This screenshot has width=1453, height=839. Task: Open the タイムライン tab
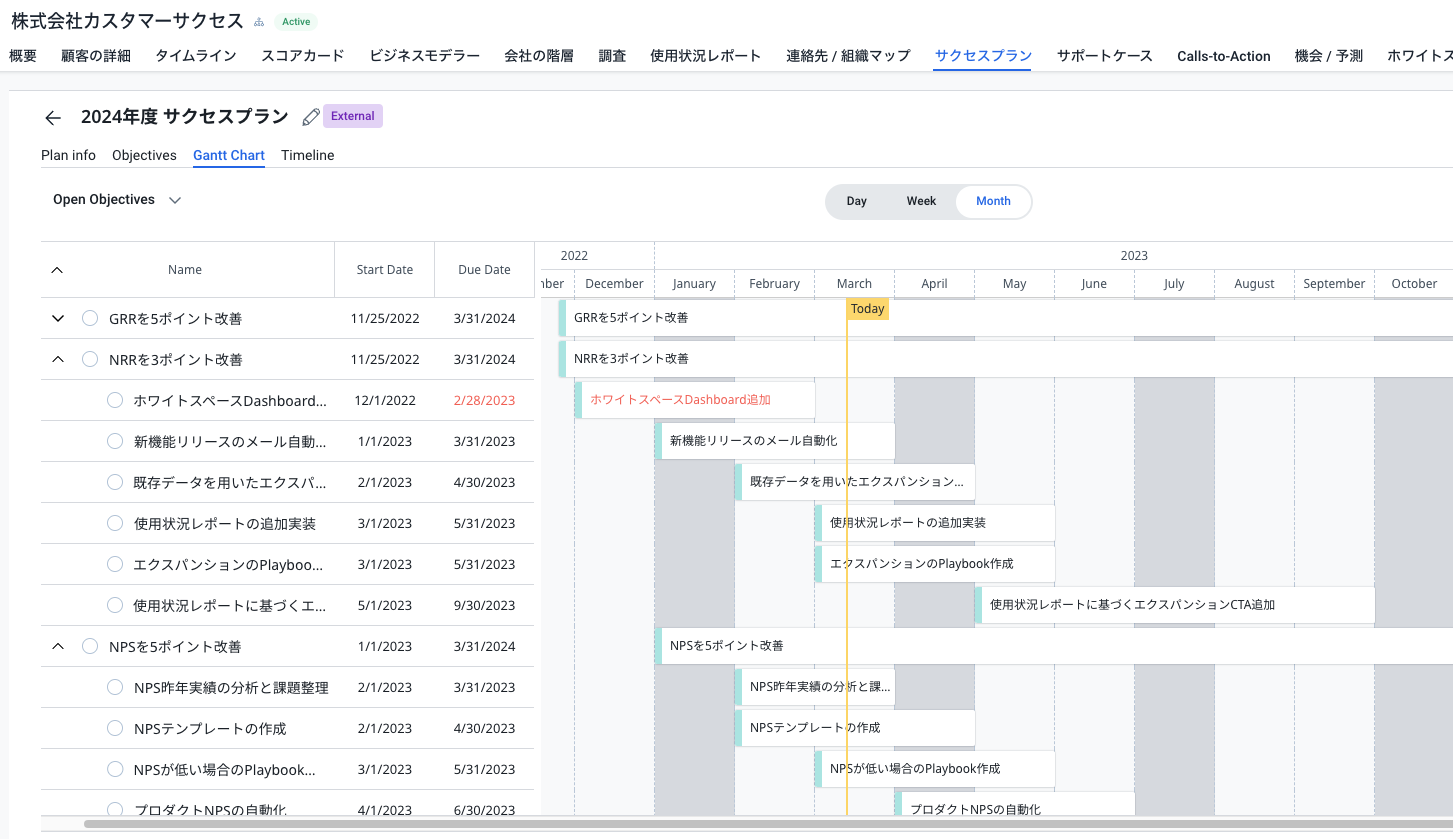point(196,56)
